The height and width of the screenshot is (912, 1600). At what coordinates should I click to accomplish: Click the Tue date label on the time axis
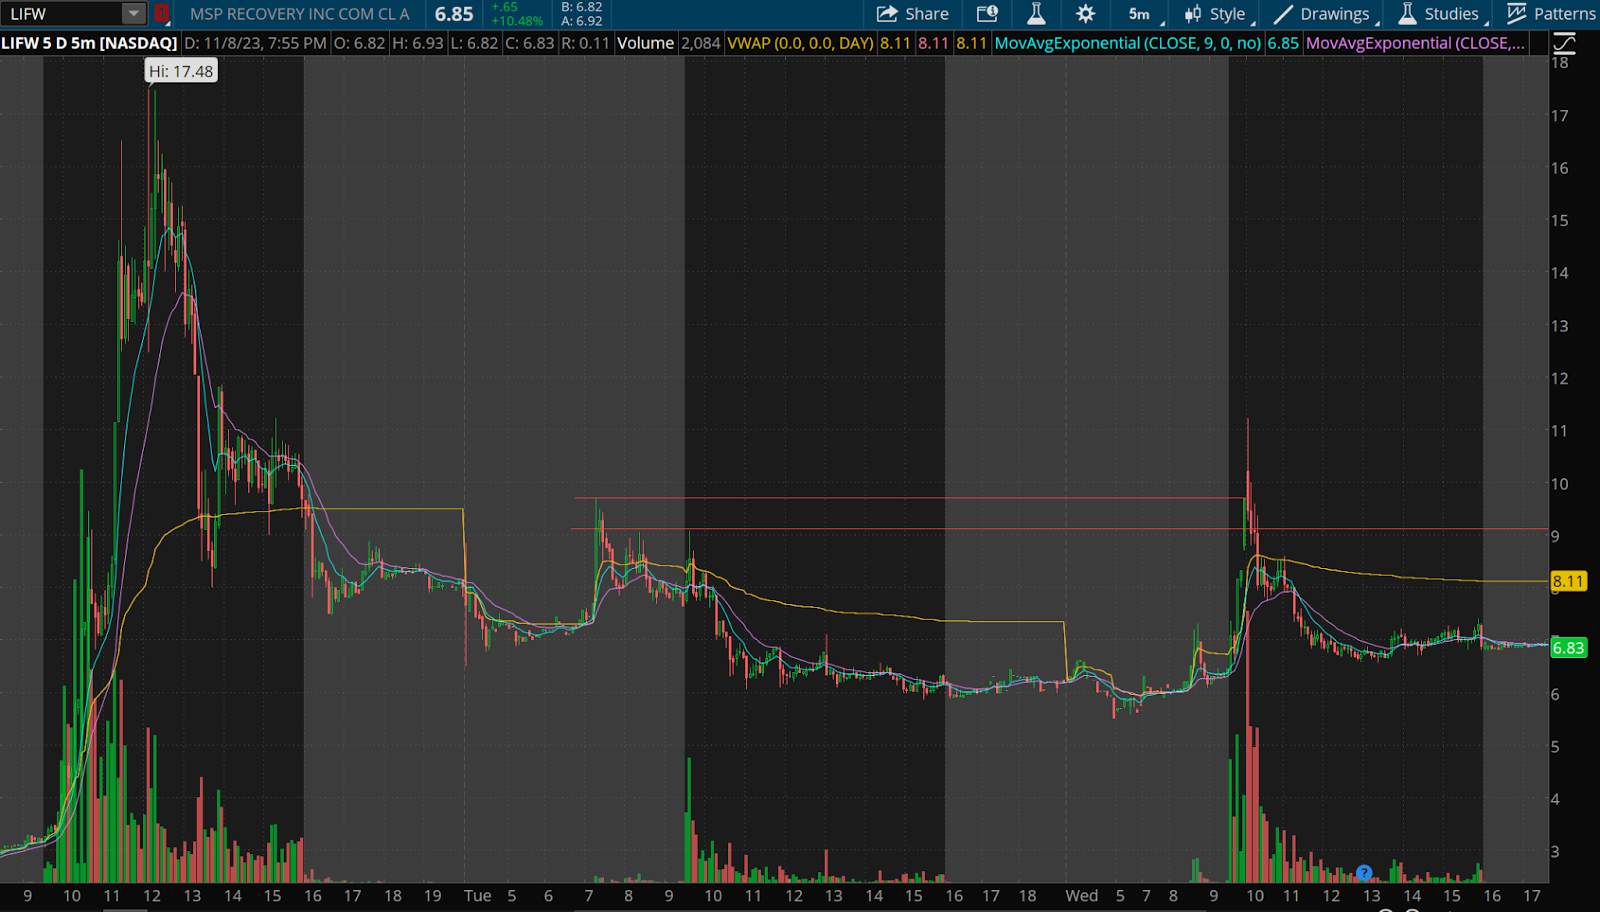[478, 896]
